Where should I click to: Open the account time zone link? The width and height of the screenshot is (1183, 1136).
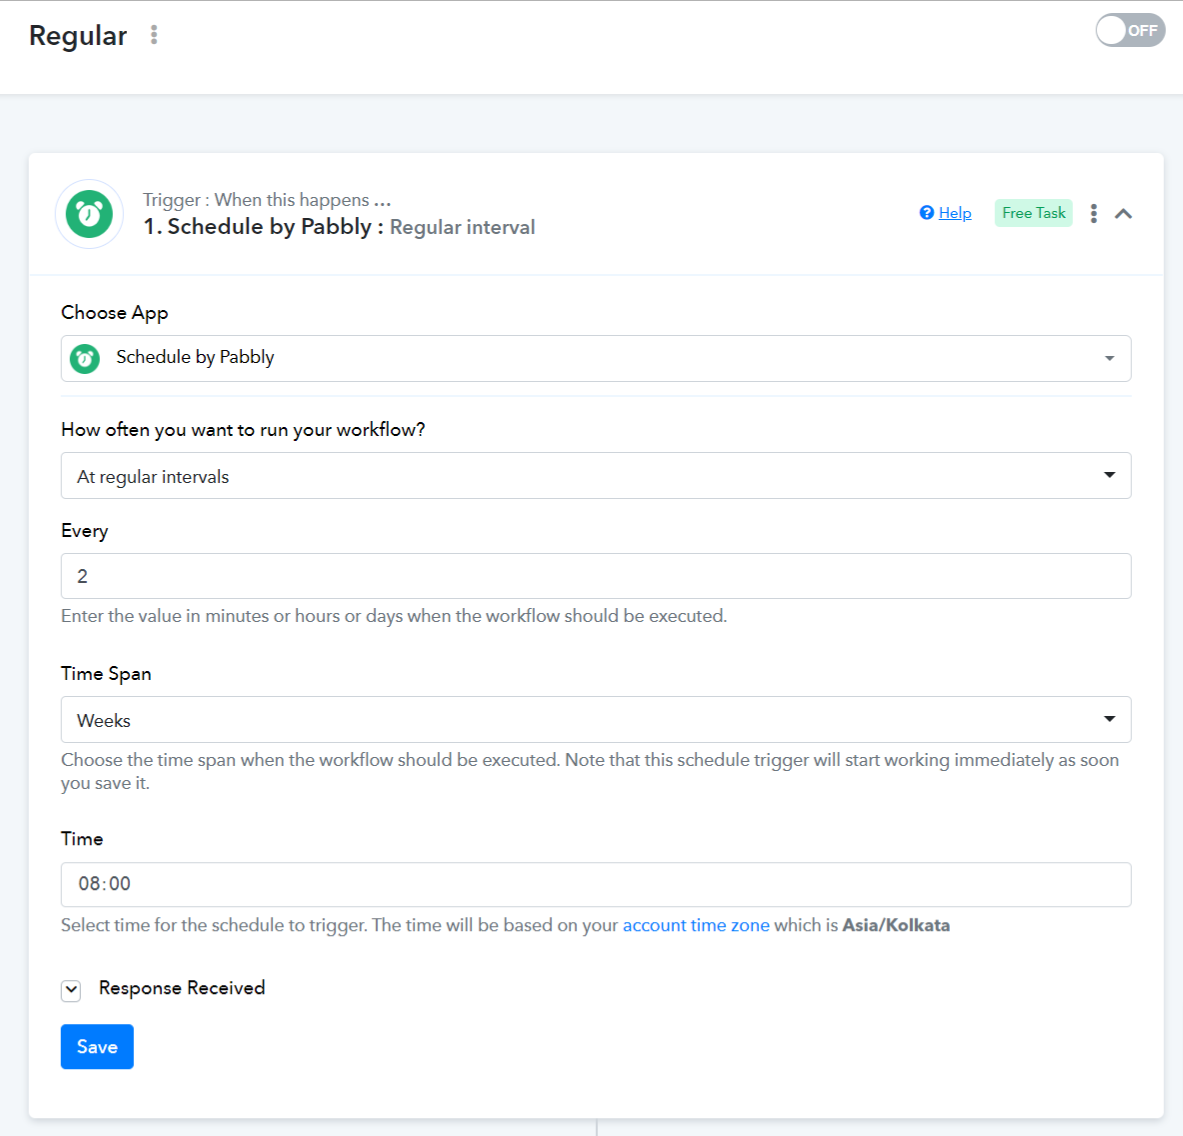coord(696,925)
